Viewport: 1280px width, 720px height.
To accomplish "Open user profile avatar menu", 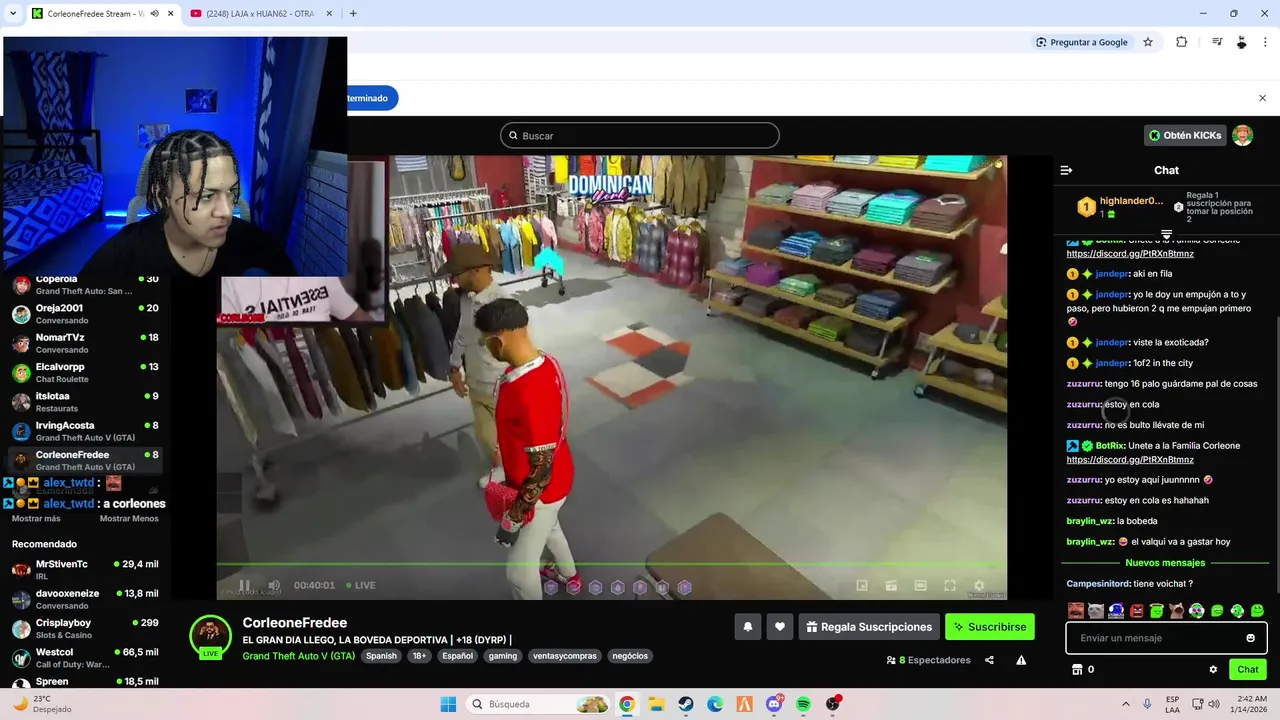I will click(1243, 135).
